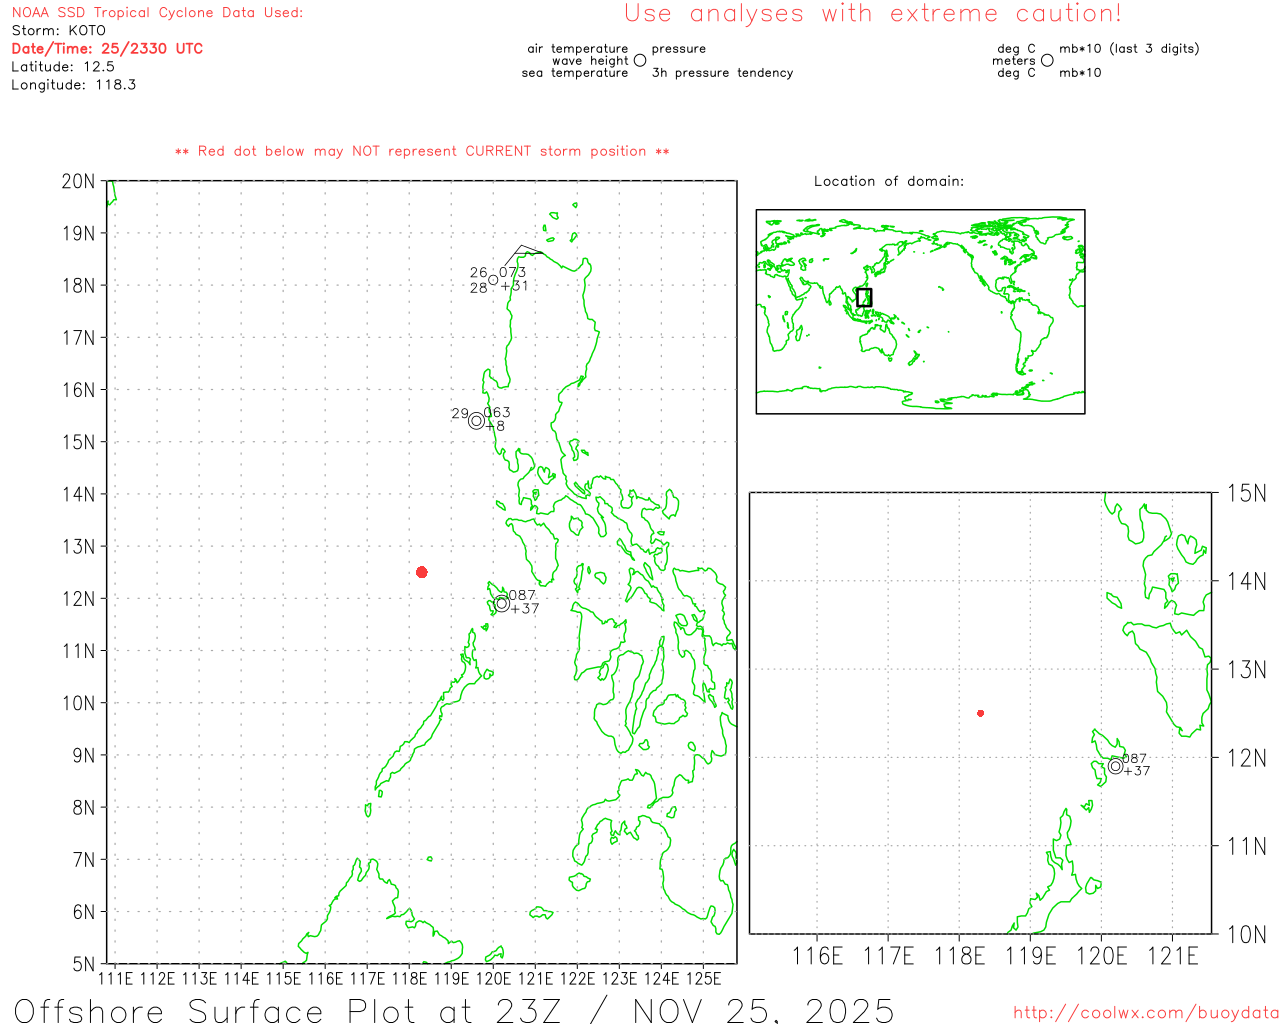Click the black domain box on the world map

864,297
